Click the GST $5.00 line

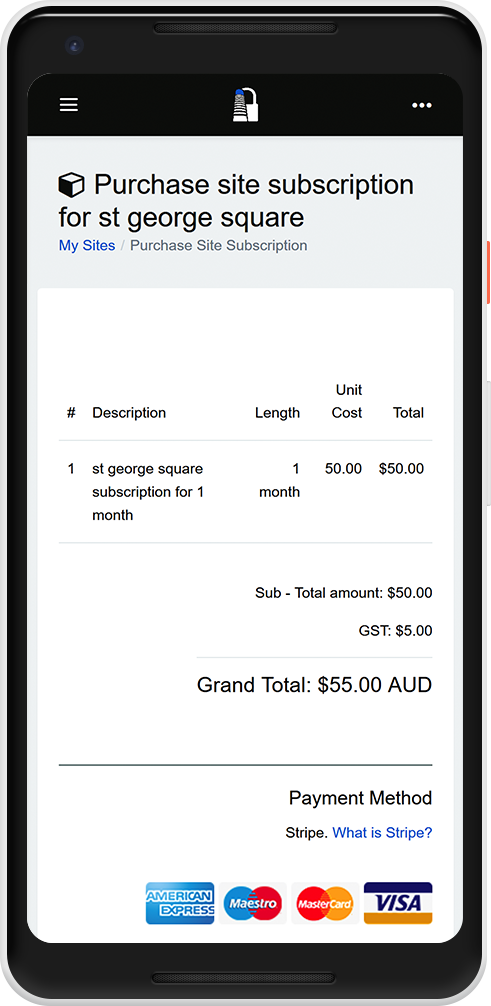pyautogui.click(x=395, y=631)
